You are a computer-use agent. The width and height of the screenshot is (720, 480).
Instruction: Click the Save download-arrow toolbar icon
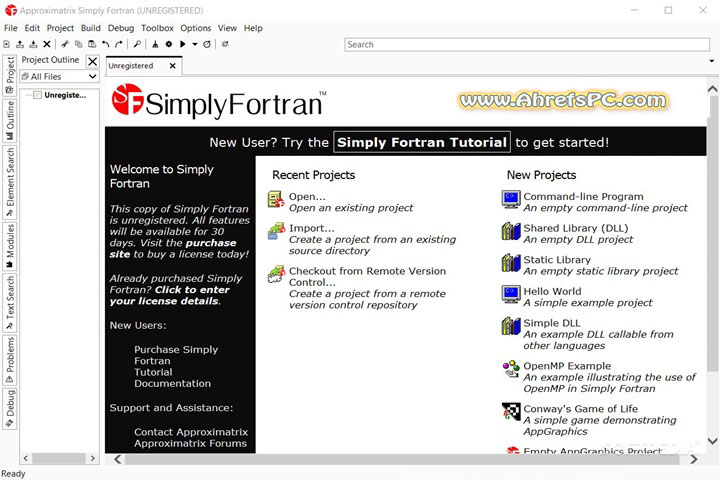point(33,45)
